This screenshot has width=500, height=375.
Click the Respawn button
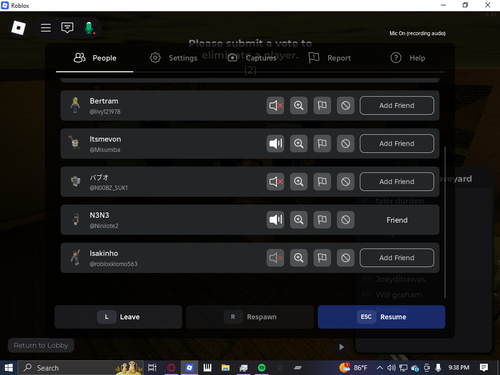pos(250,317)
